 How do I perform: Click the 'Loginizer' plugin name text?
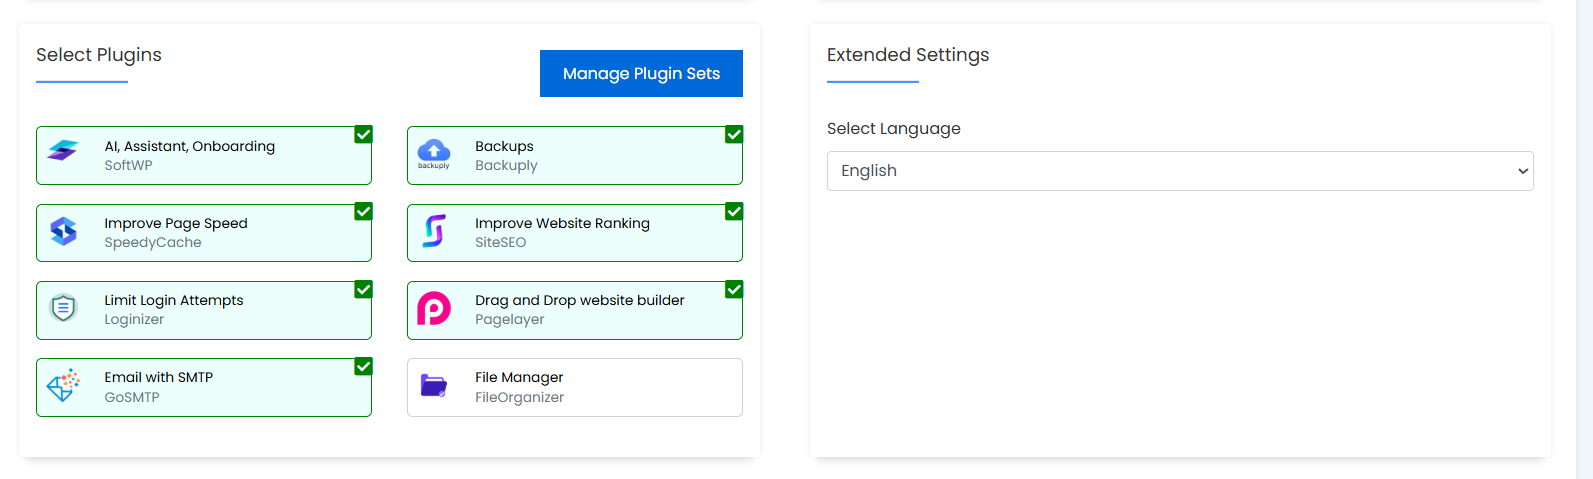(134, 319)
